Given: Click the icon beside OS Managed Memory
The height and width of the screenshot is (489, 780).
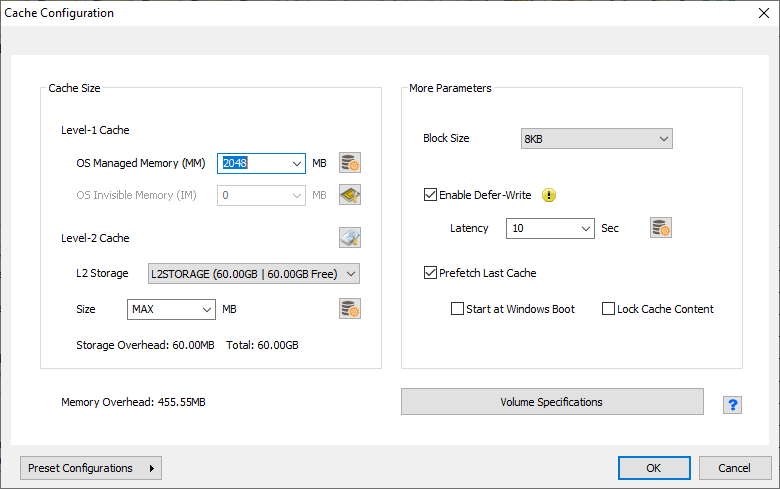Looking at the screenshot, I should [349, 163].
